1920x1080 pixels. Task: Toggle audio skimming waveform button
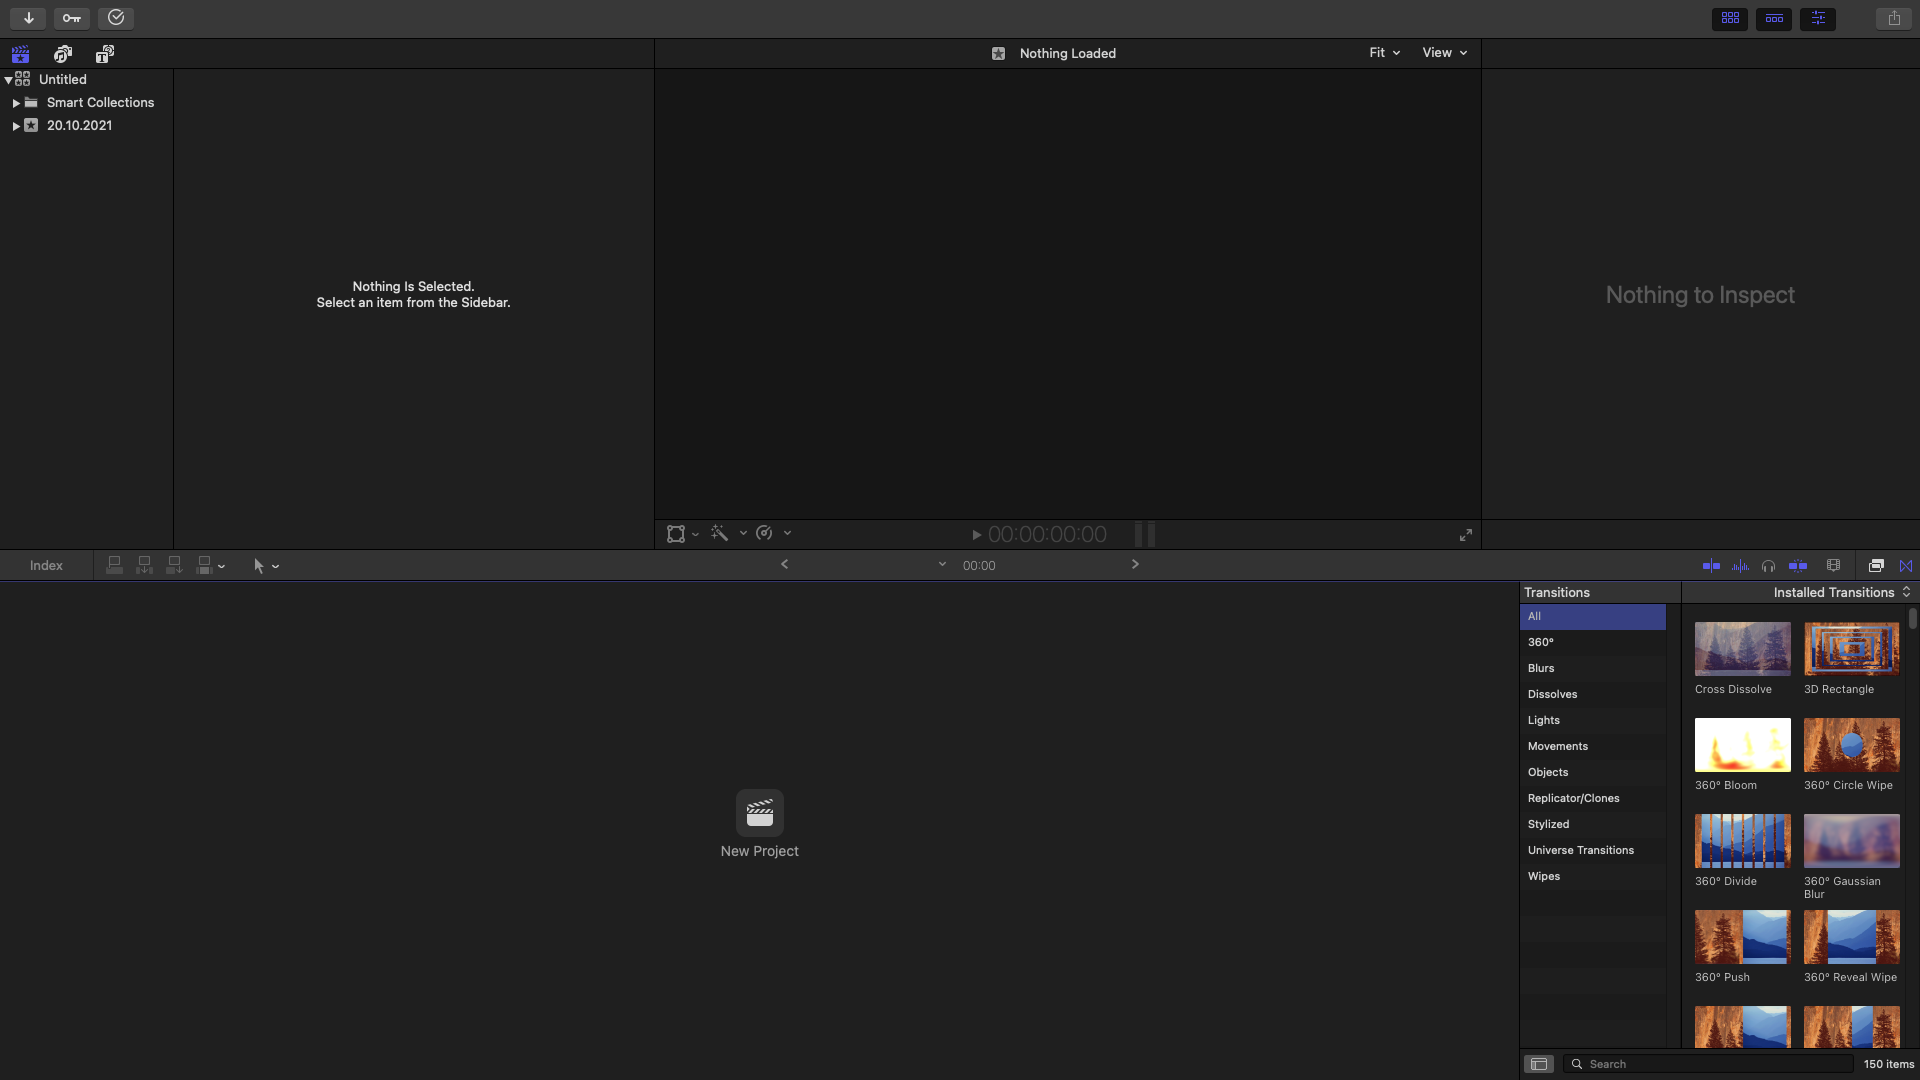click(1740, 566)
